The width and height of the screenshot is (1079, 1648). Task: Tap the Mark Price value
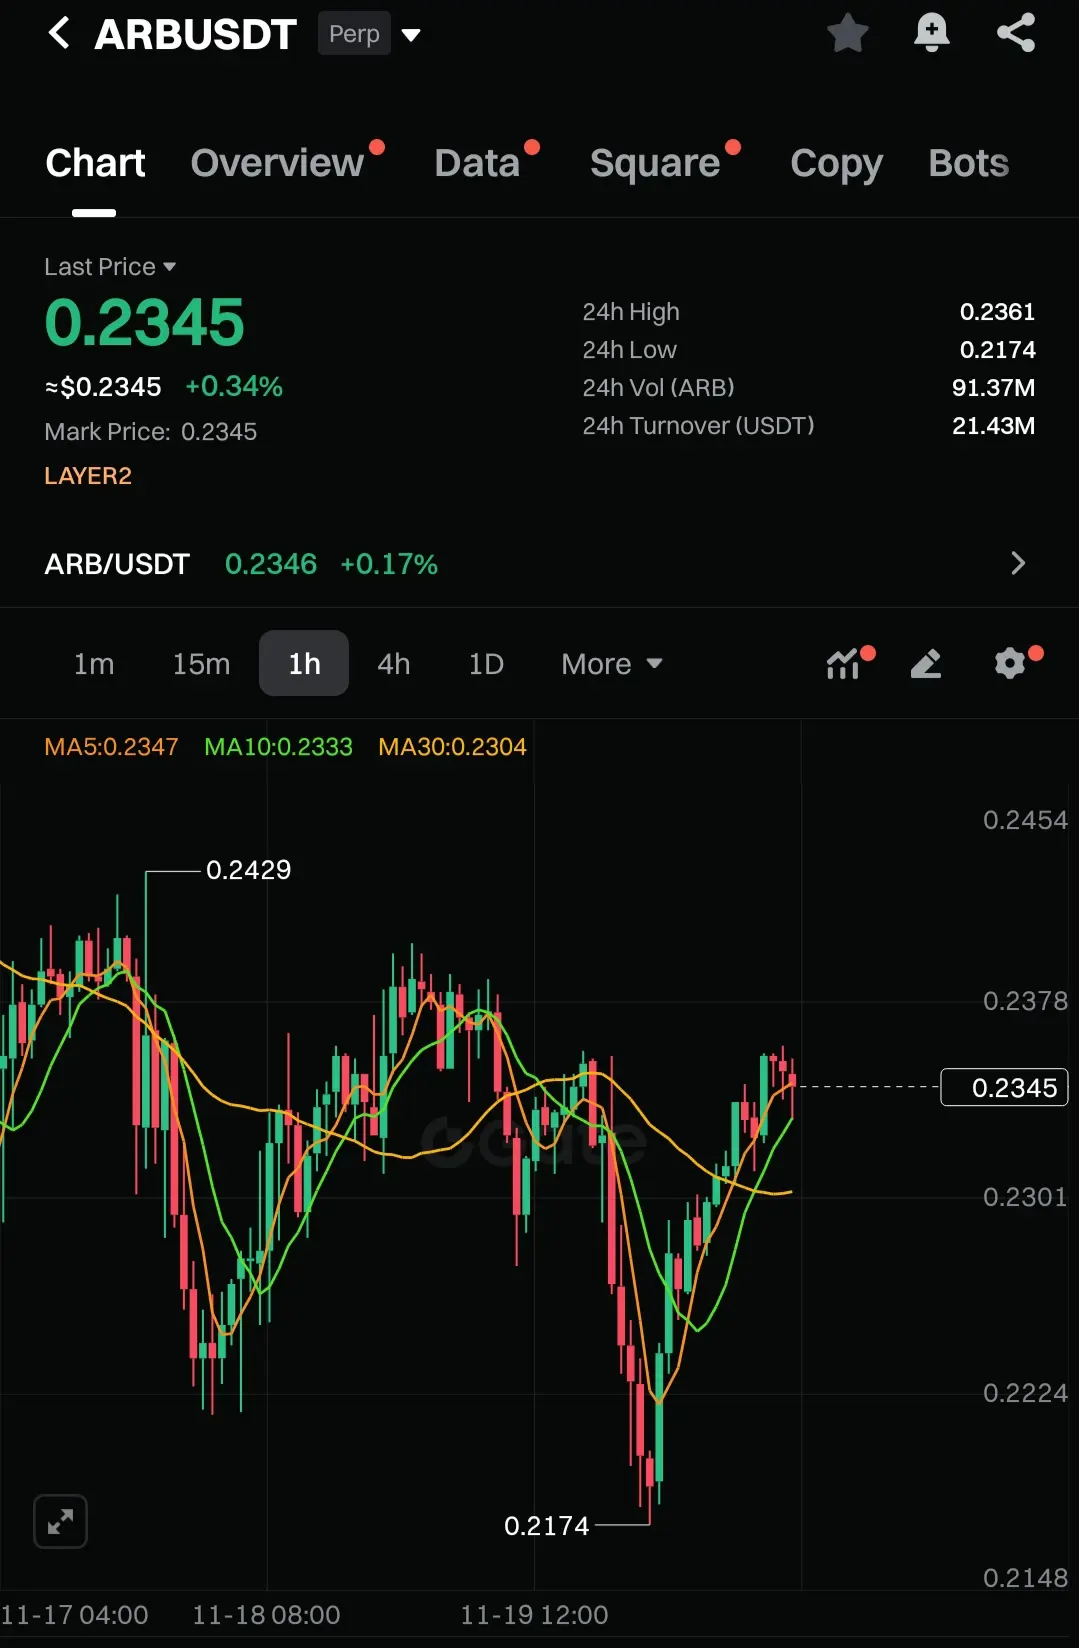coord(219,432)
